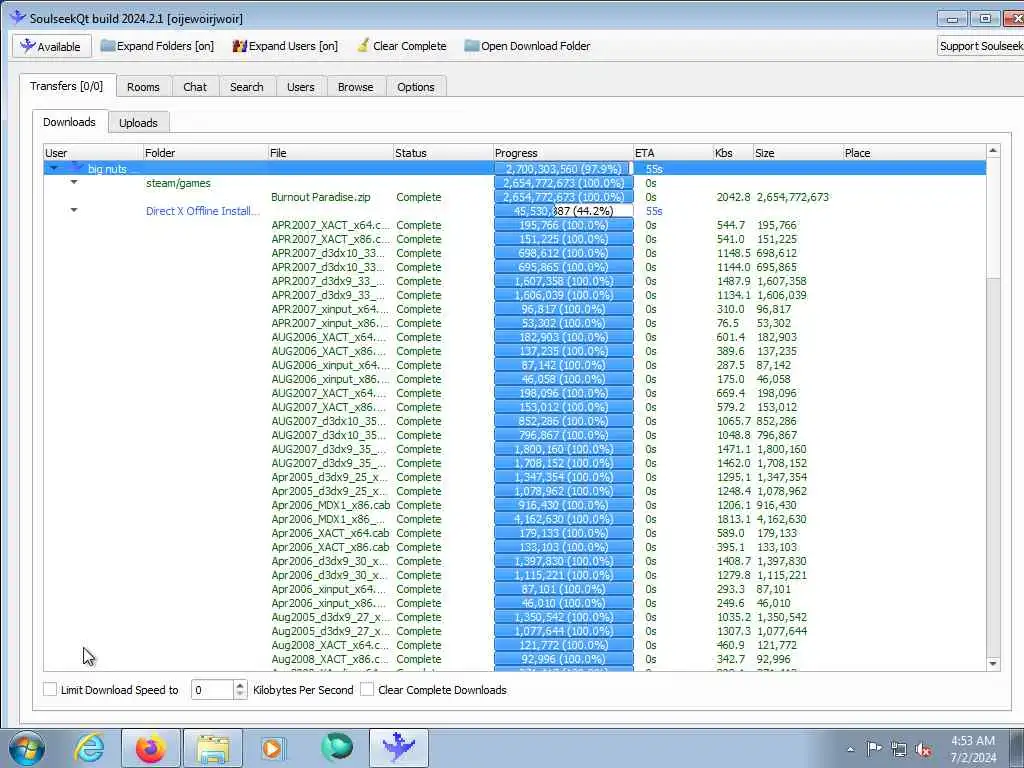Image resolution: width=1024 pixels, height=768 pixels.
Task: Sort by Folder column header
Action: [x=205, y=153]
